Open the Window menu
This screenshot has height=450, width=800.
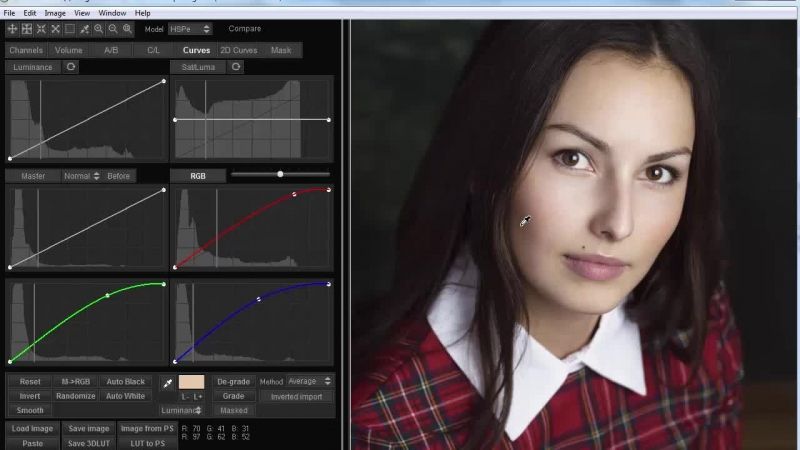click(x=112, y=13)
